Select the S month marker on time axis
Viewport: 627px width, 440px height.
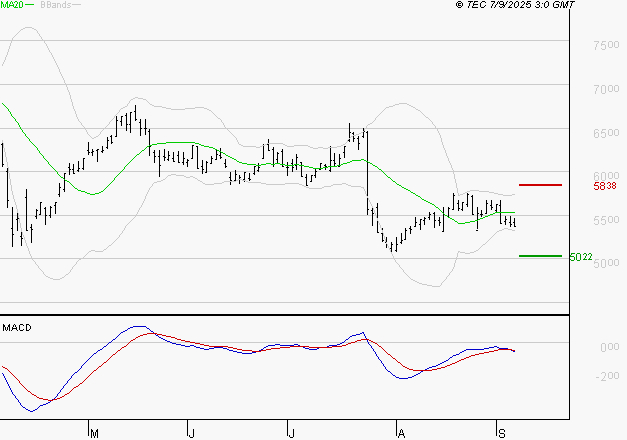[501, 433]
